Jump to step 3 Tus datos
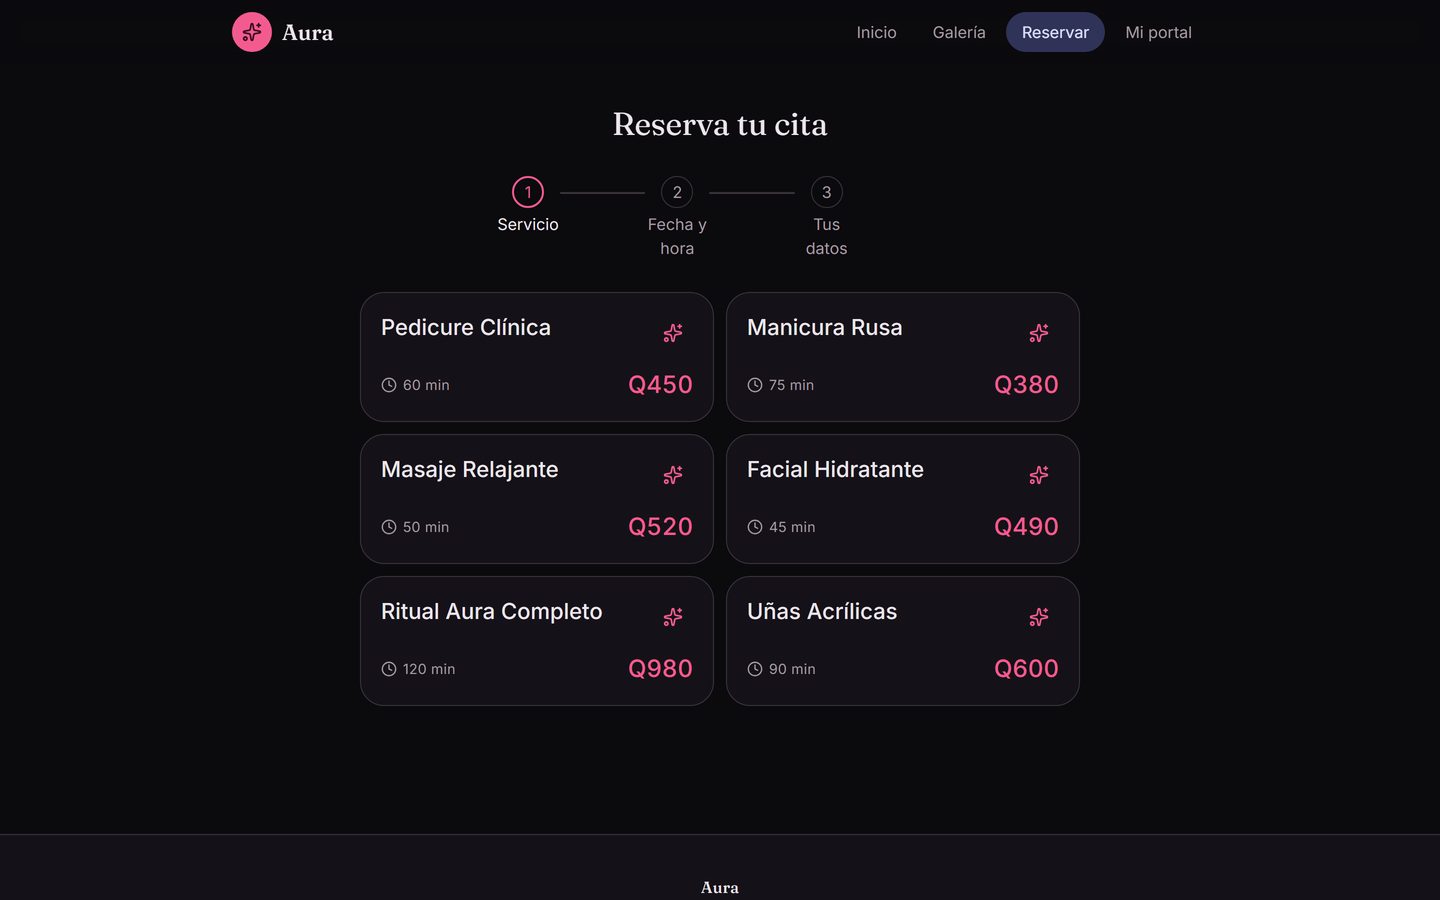Image resolution: width=1440 pixels, height=900 pixels. (826, 192)
